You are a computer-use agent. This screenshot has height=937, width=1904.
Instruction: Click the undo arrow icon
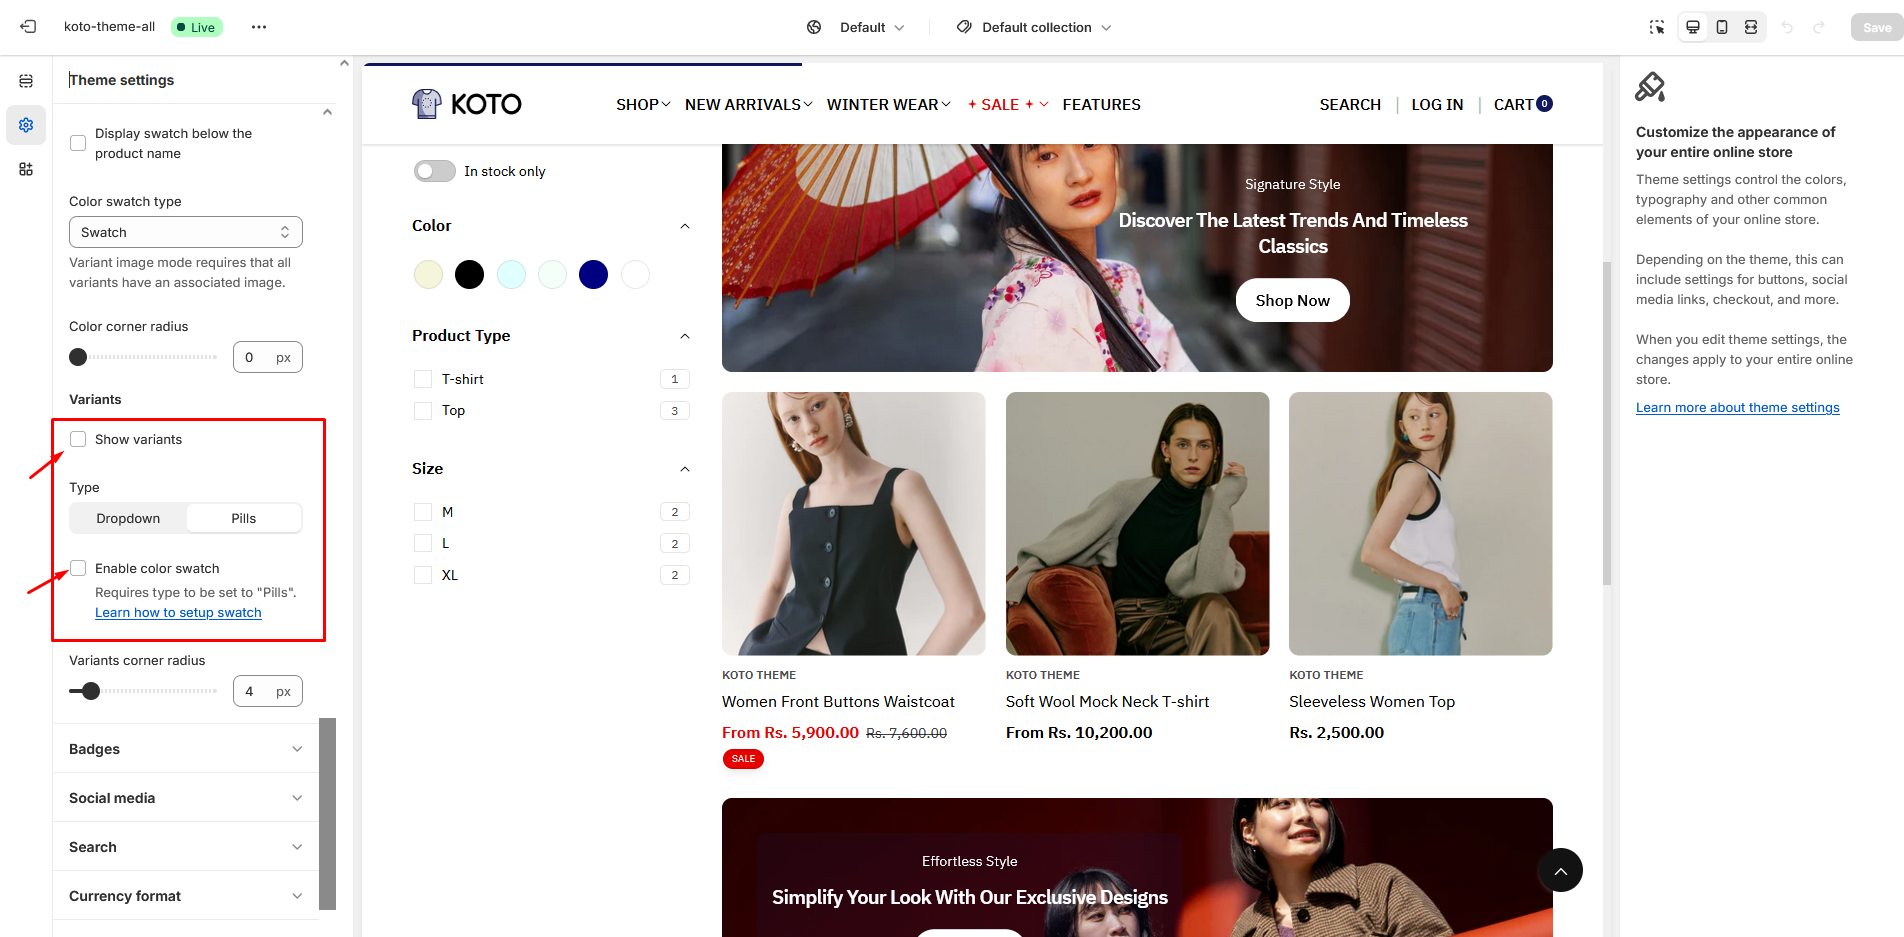pyautogui.click(x=1787, y=27)
